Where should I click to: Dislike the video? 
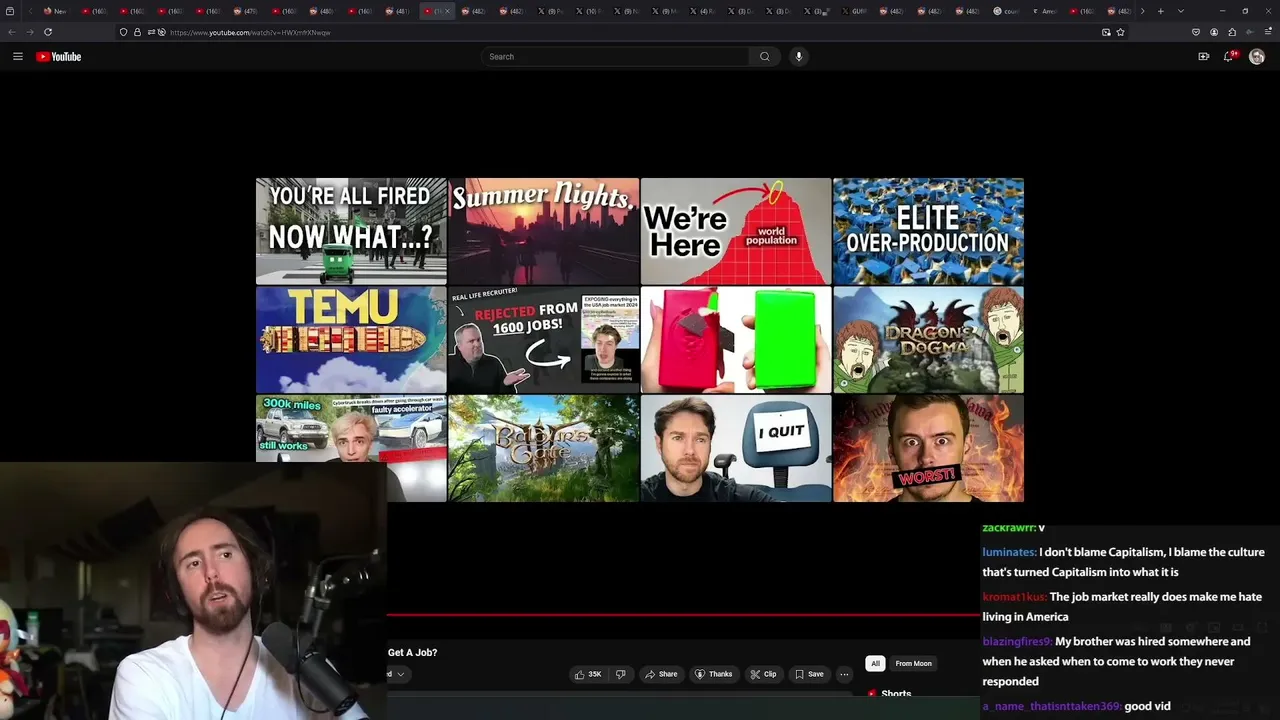(620, 674)
